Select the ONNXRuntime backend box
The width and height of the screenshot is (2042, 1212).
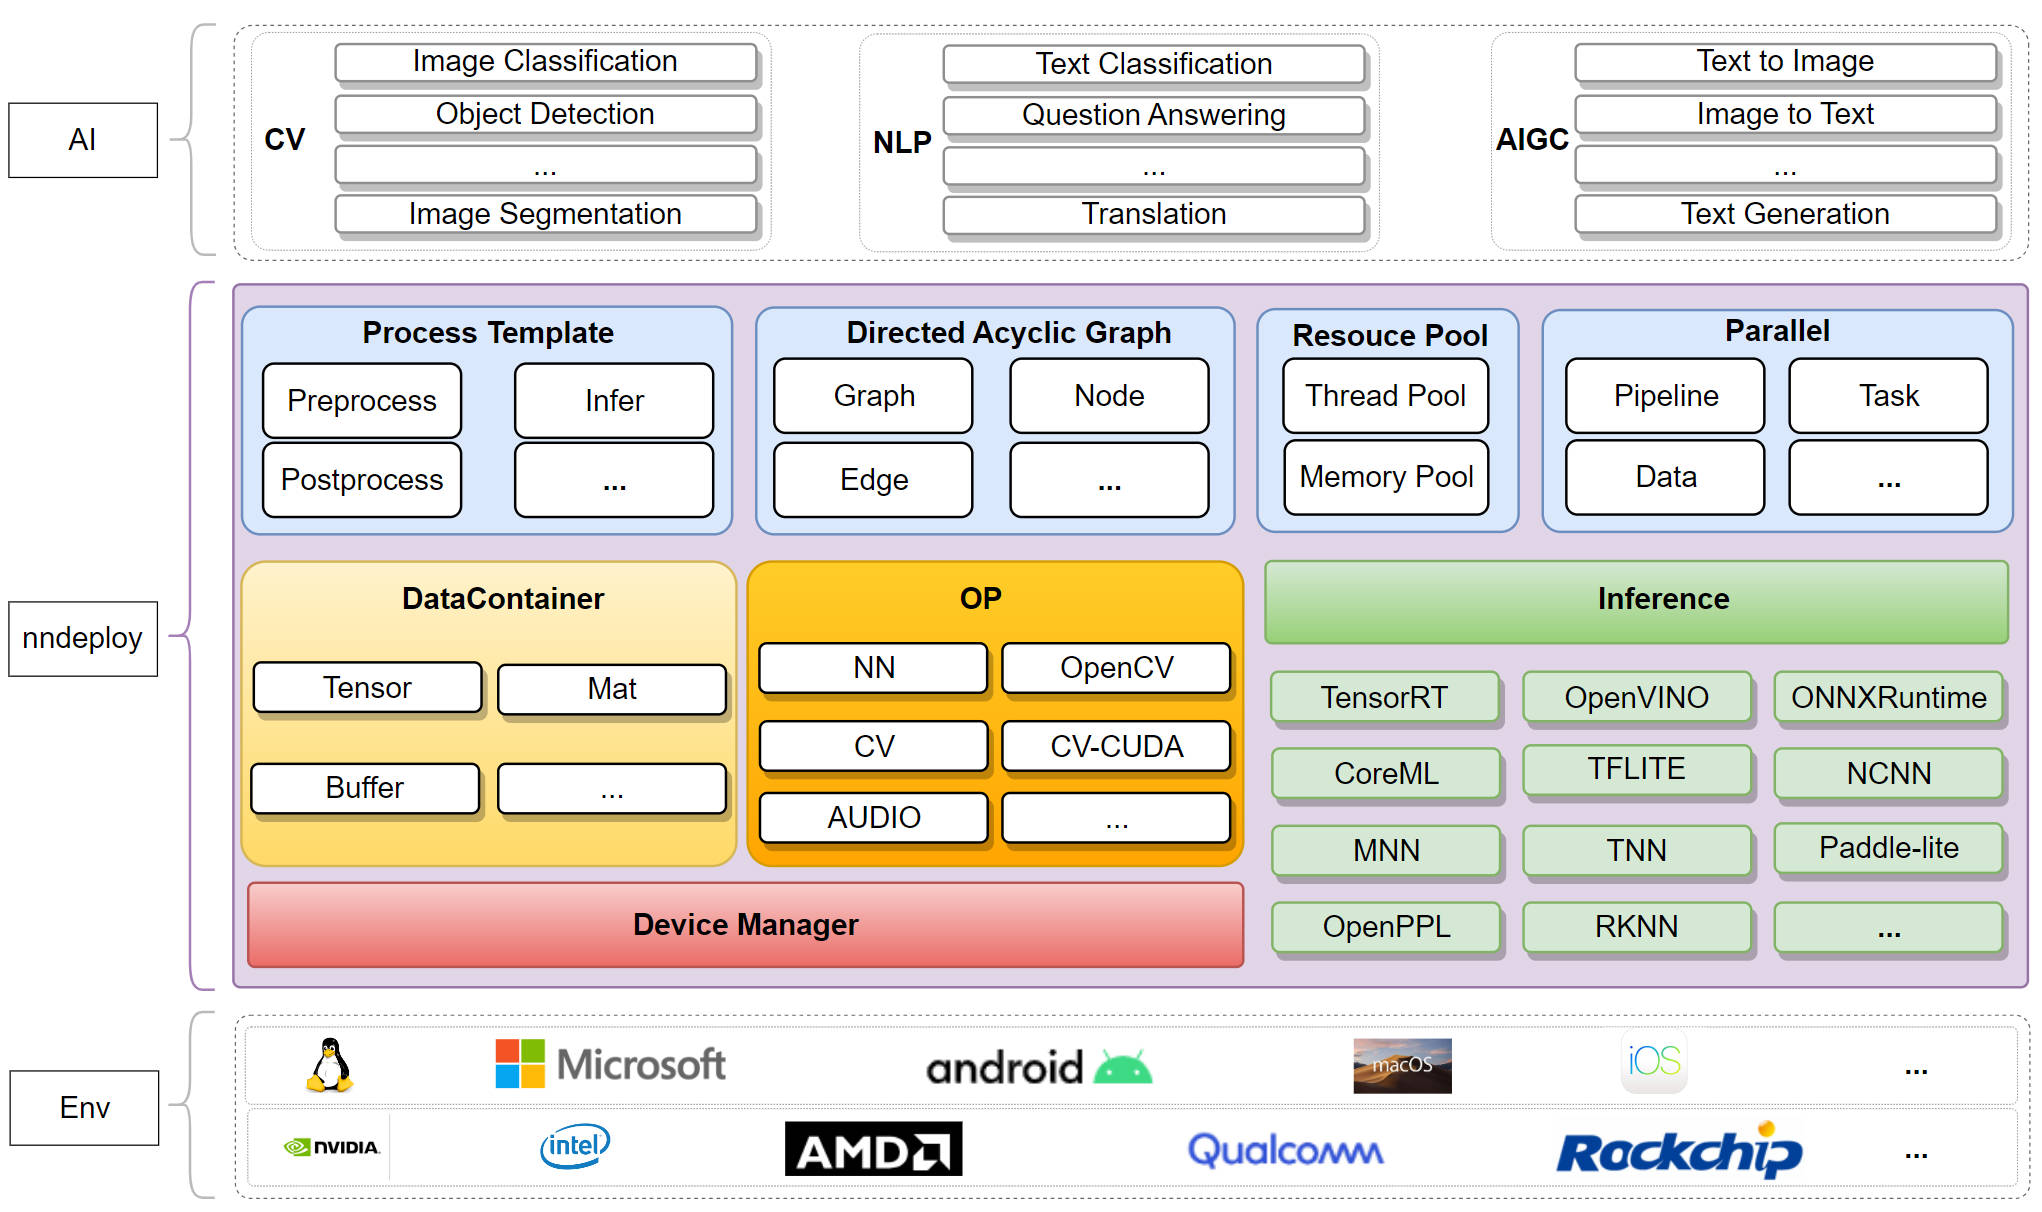point(1887,697)
